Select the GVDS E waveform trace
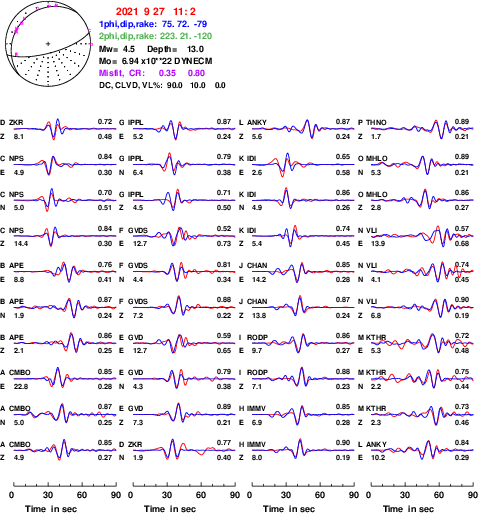The height and width of the screenshot is (513, 478). coord(183,236)
